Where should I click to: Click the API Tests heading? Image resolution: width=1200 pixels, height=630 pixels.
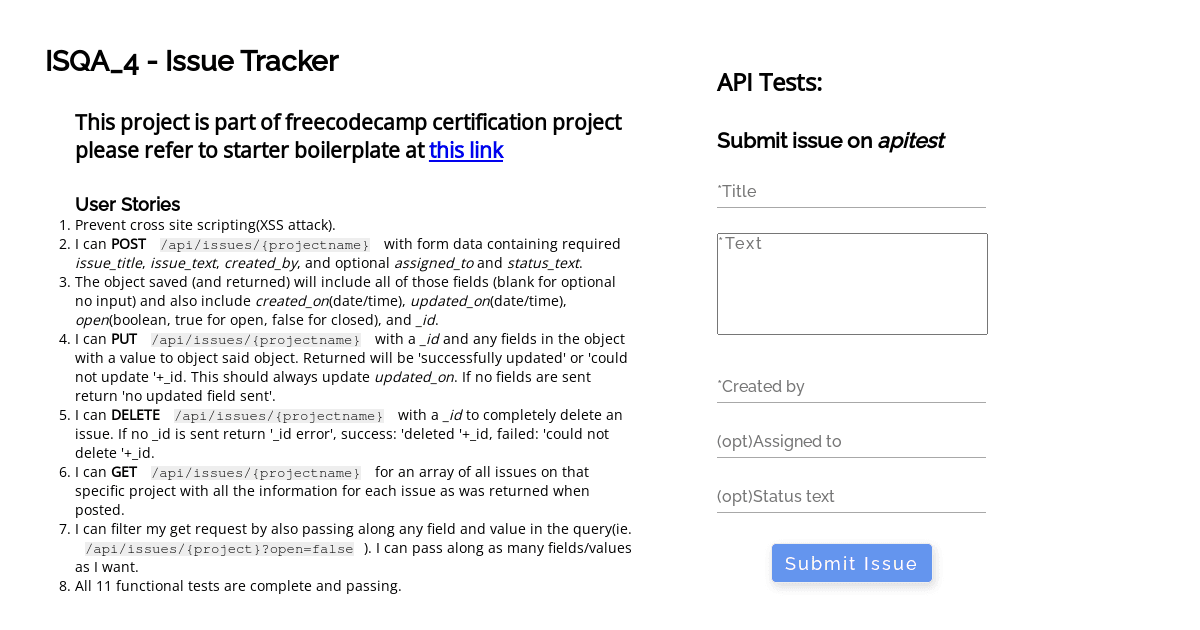769,83
